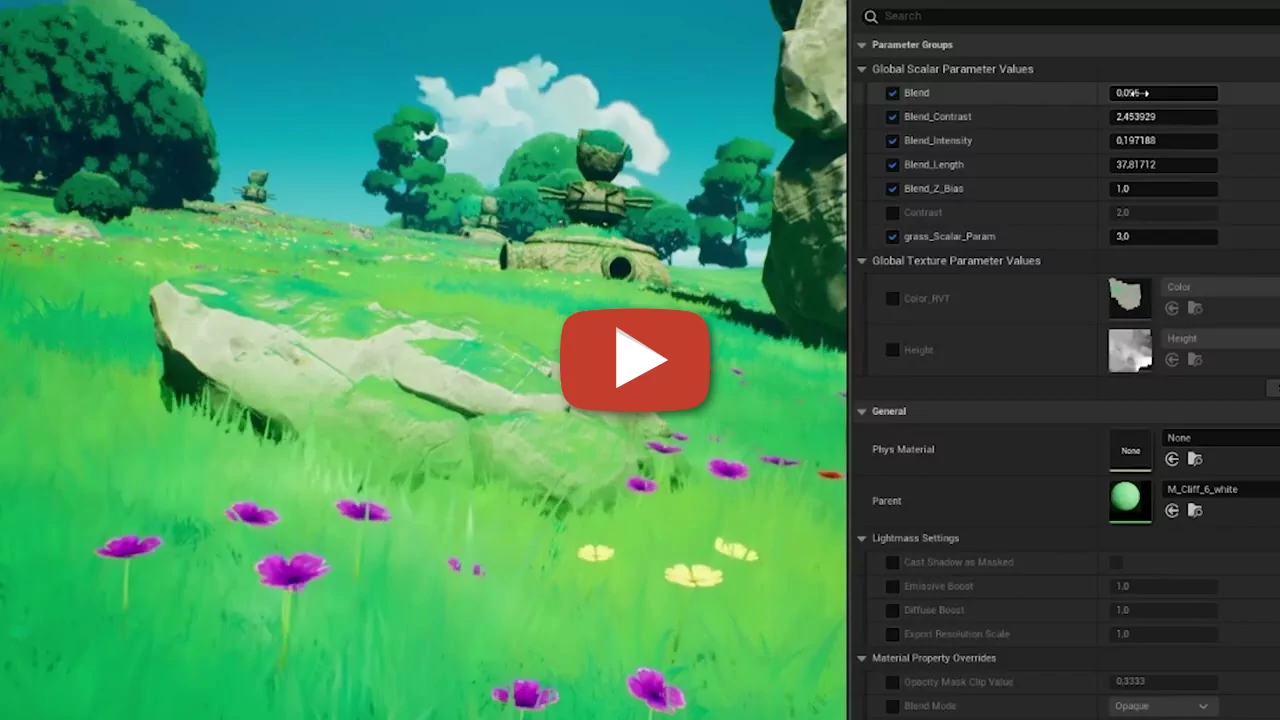Click the Height texture thumbnail

[x=1130, y=350]
